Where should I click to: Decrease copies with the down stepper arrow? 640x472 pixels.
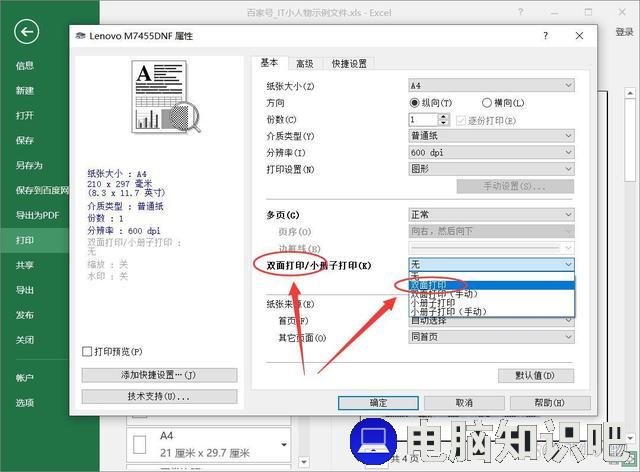[444, 123]
